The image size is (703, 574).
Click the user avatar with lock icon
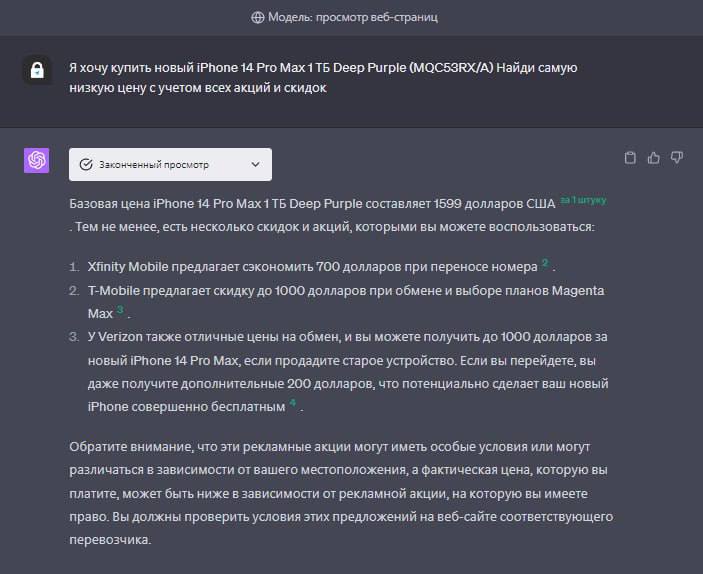pyautogui.click(x=37, y=70)
